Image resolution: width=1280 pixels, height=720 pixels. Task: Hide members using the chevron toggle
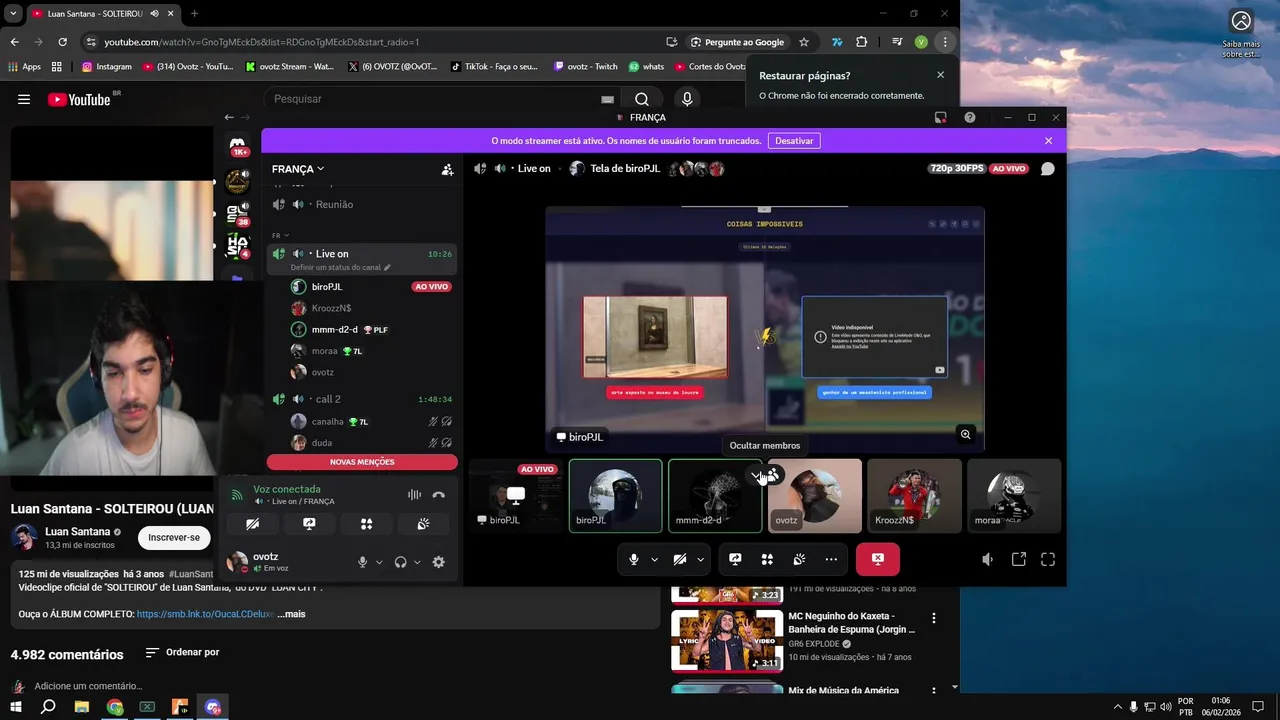point(757,475)
